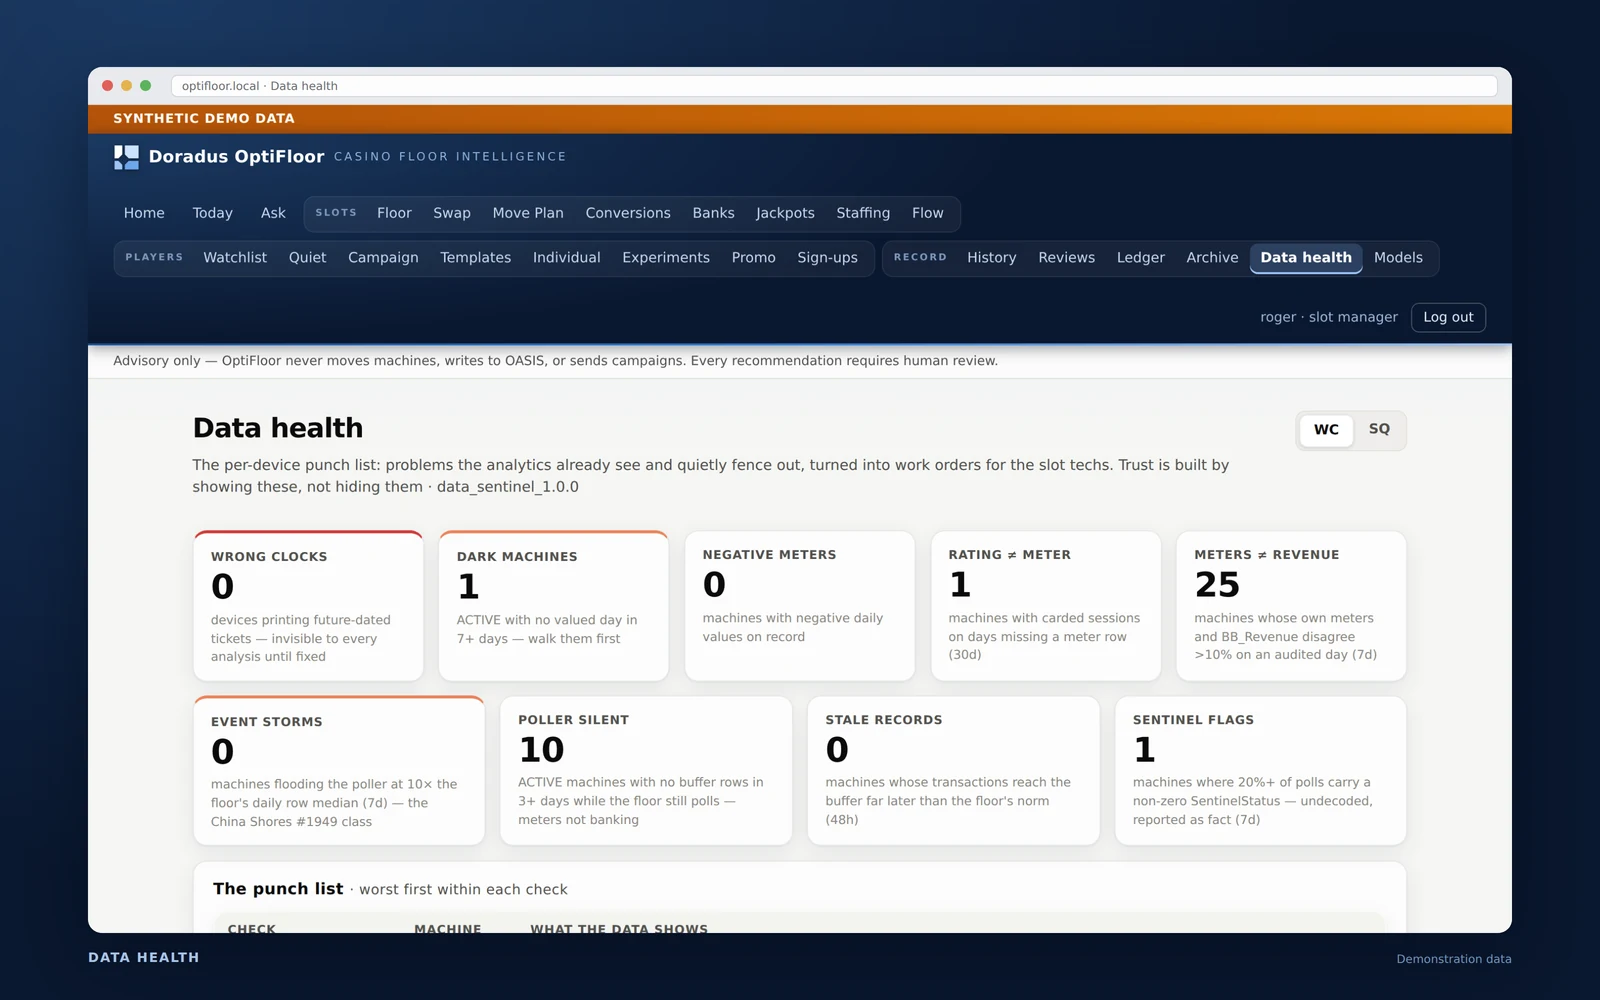Click 'The punch list' section title
This screenshot has height=1000, width=1600.
pos(278,889)
